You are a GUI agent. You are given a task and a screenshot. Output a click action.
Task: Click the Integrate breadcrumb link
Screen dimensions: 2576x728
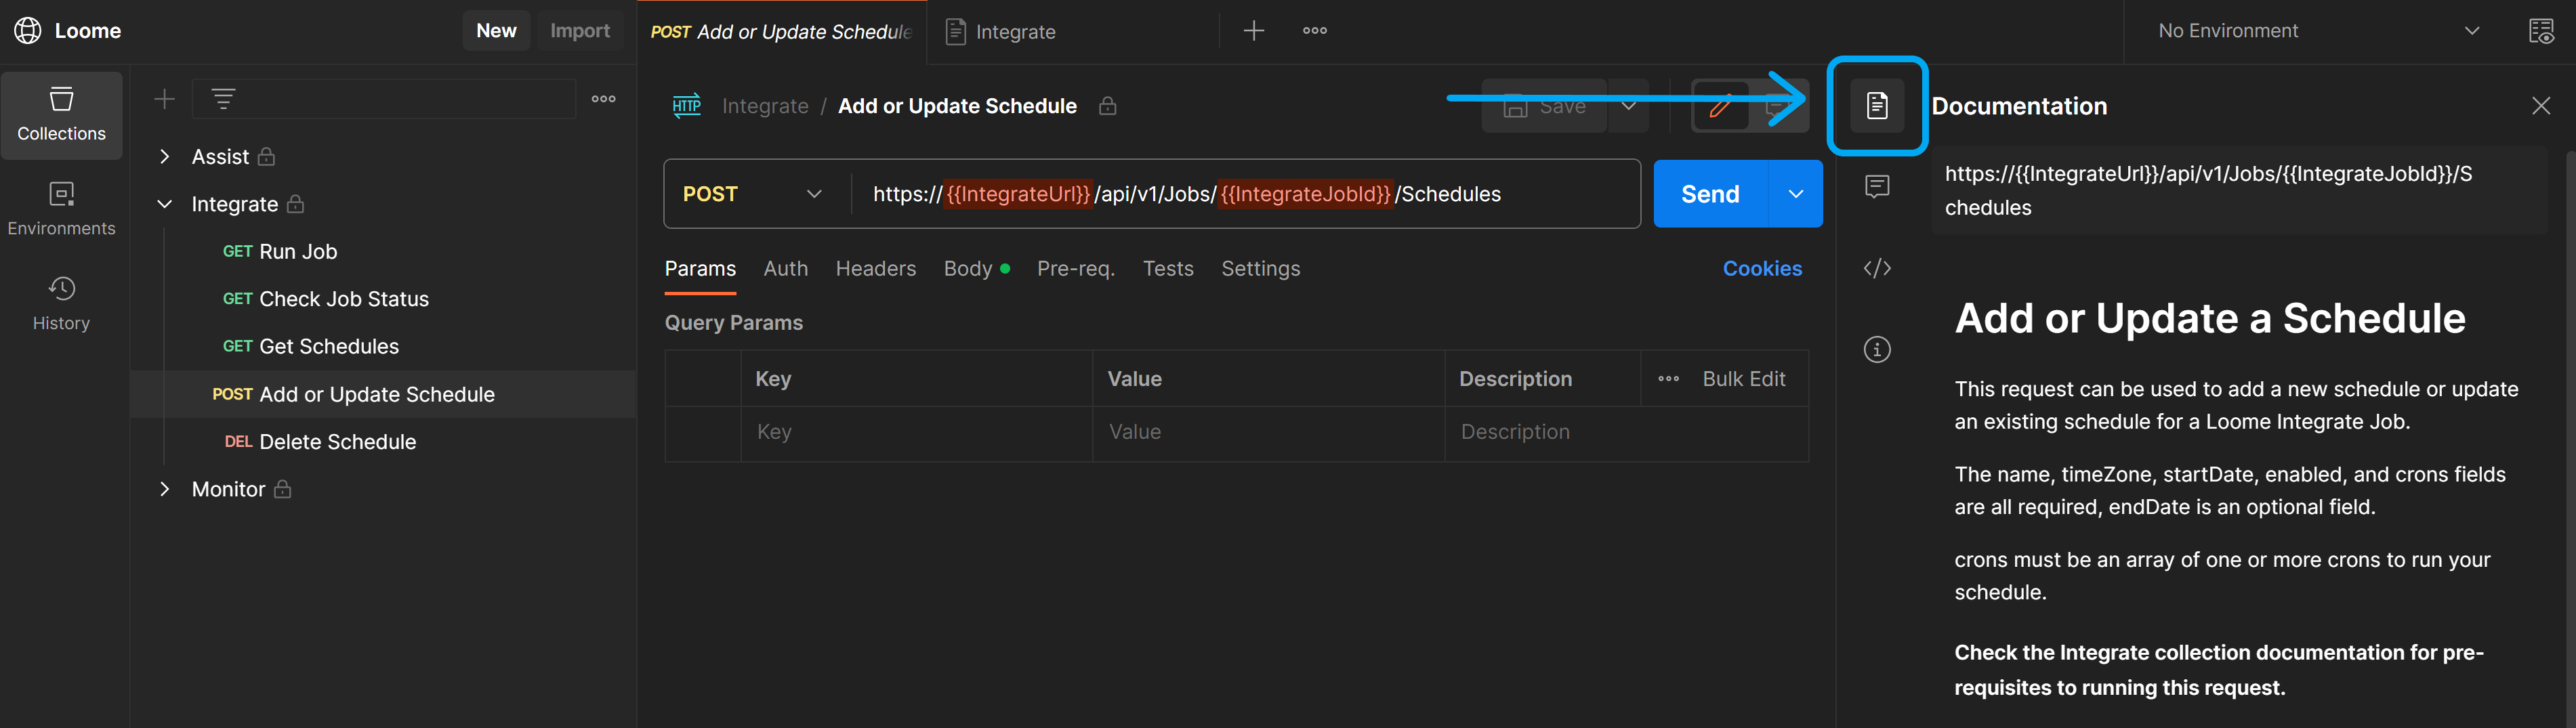765,106
